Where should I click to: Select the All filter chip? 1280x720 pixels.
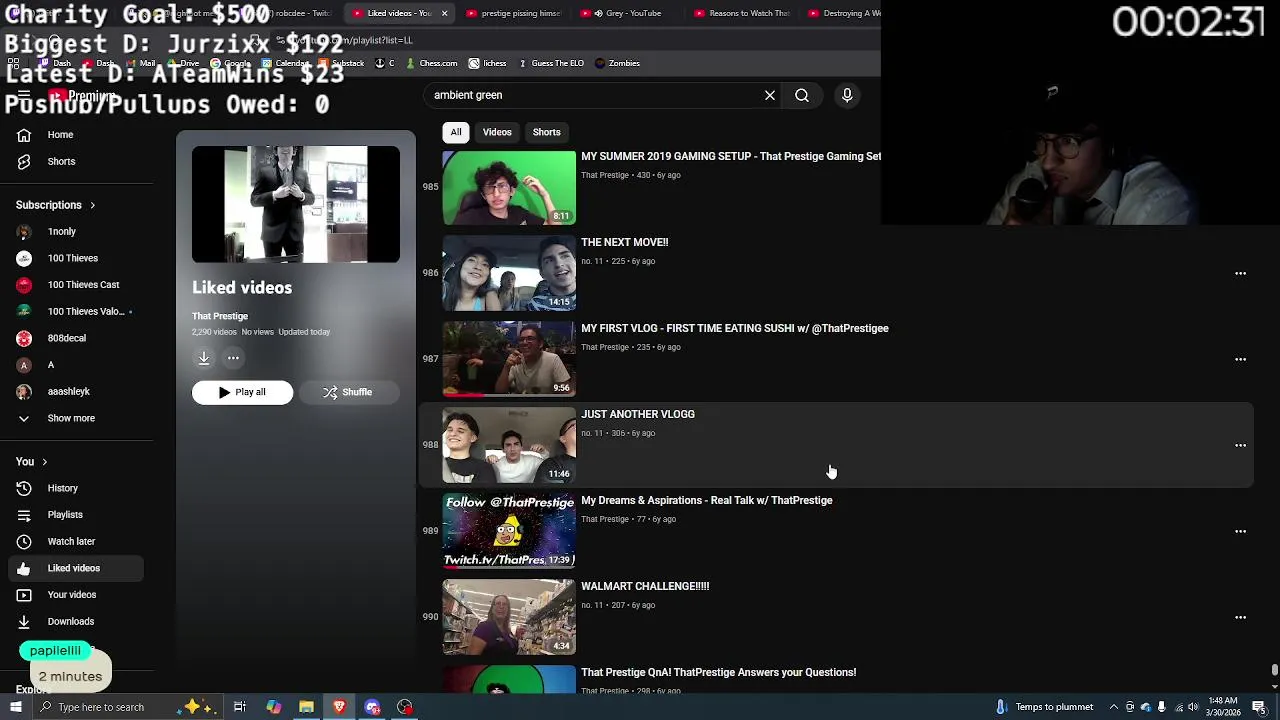[456, 132]
